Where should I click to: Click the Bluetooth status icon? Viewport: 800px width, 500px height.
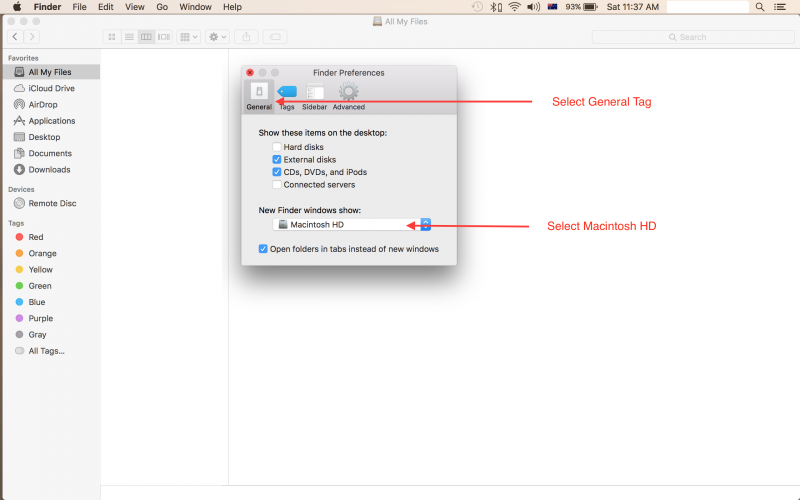pos(496,7)
